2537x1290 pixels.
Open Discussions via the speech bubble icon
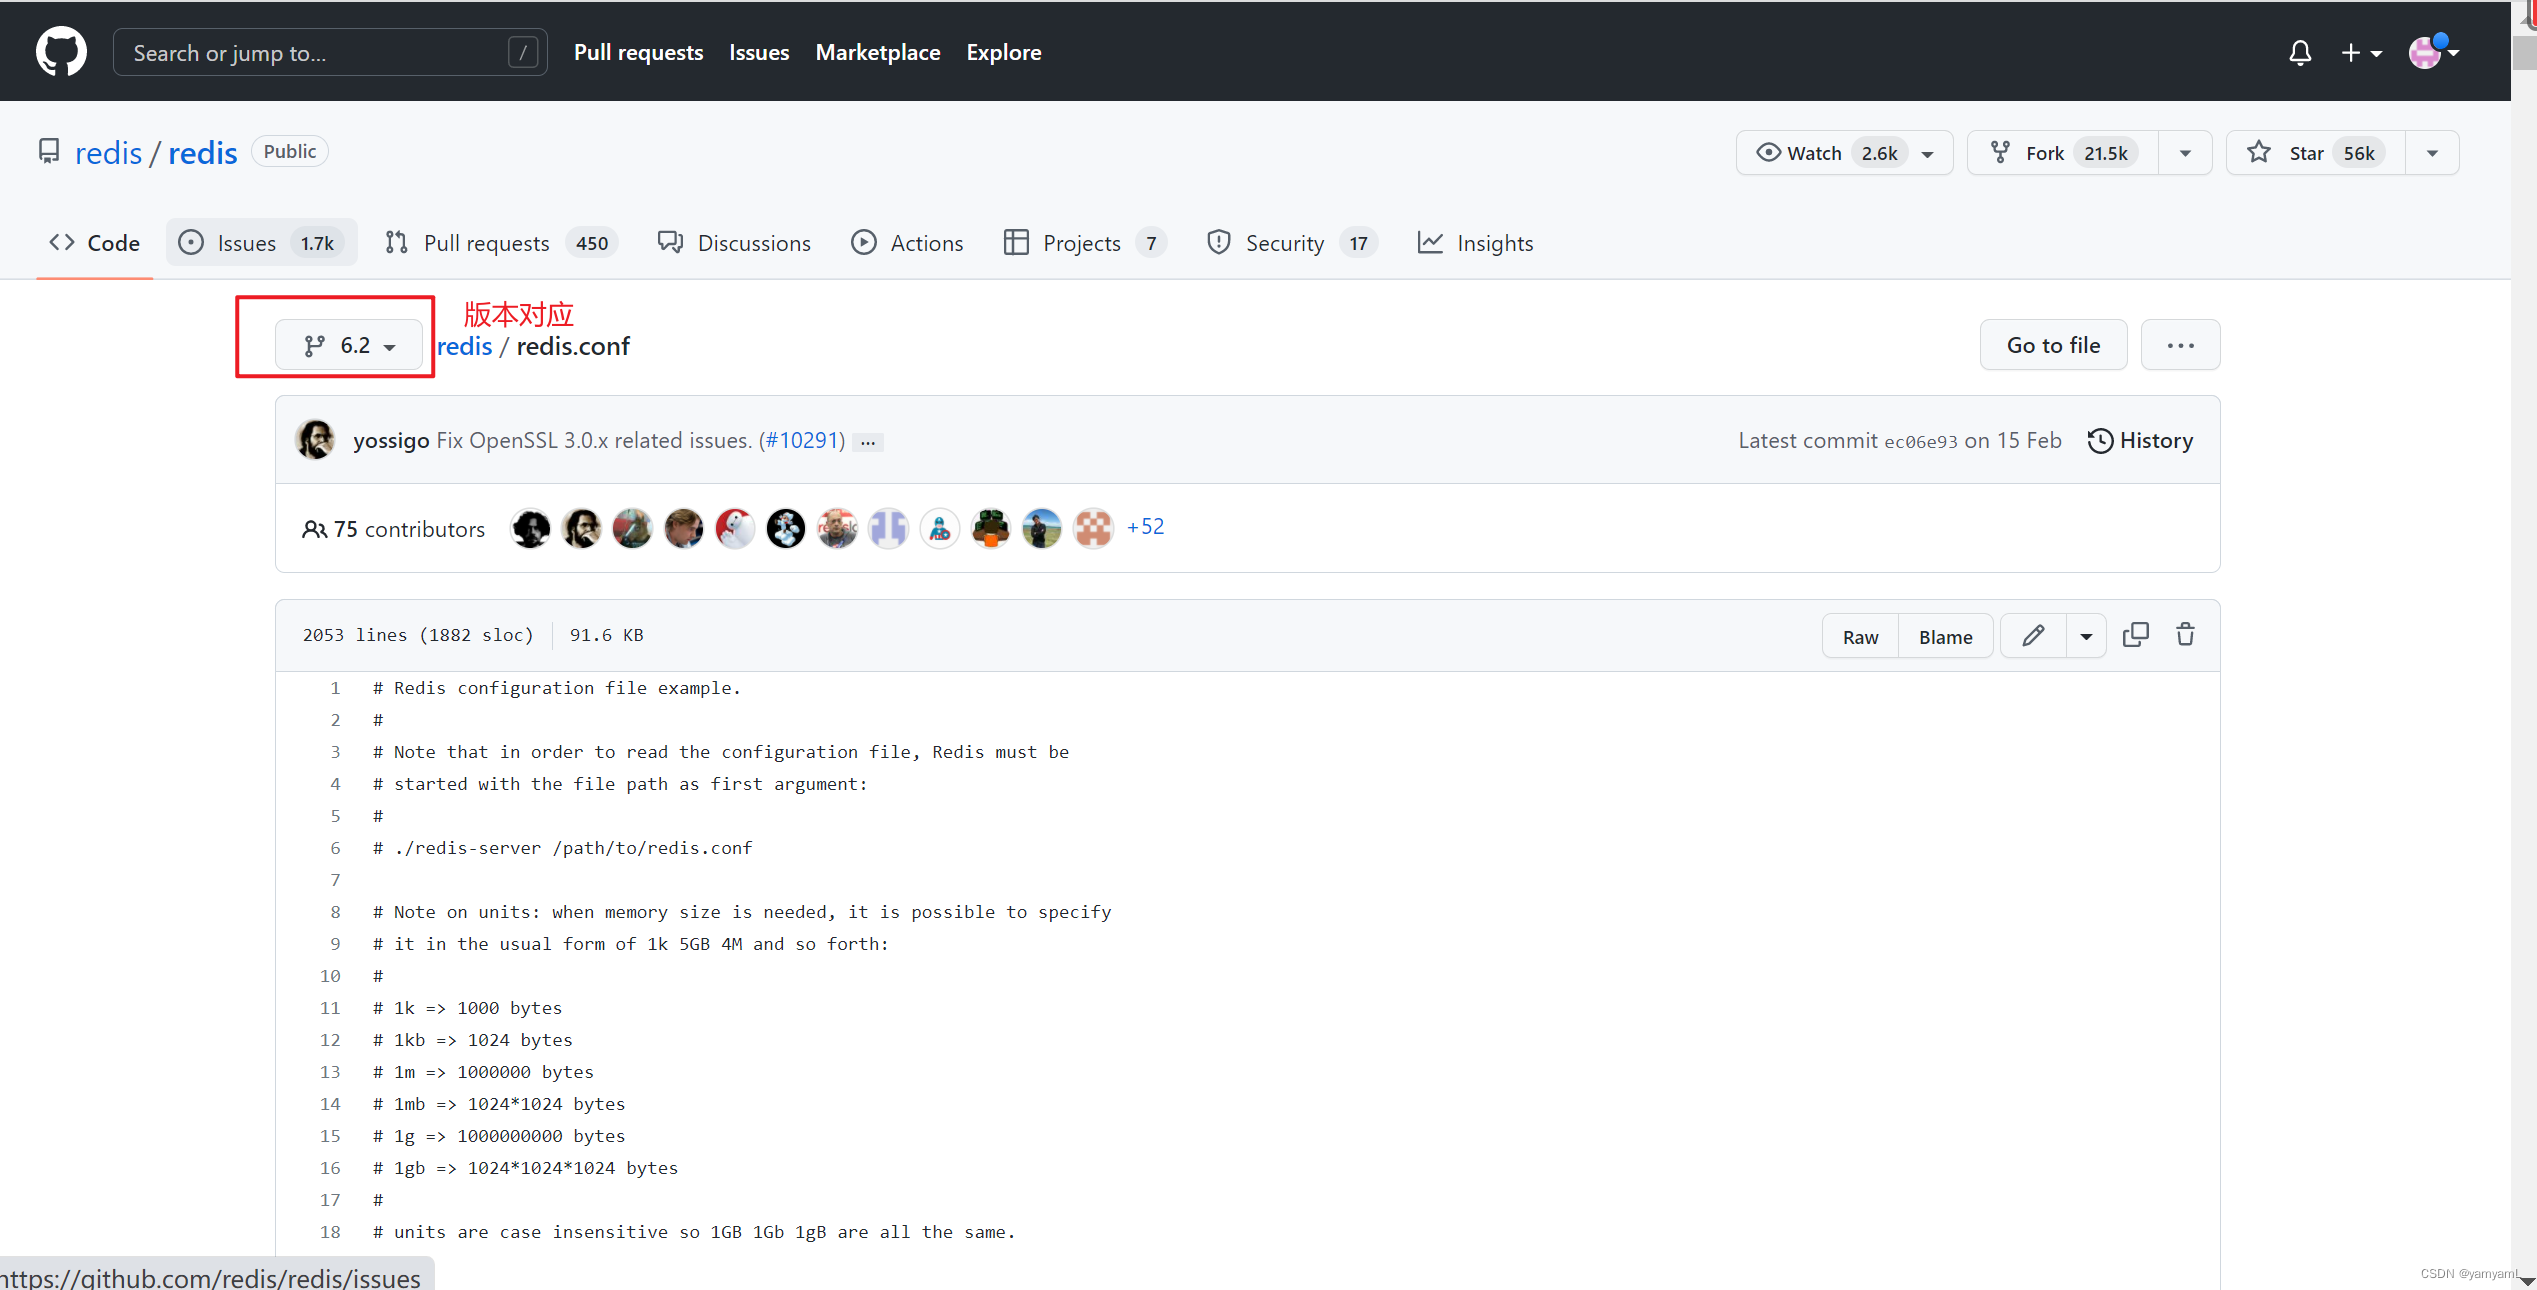coord(669,242)
